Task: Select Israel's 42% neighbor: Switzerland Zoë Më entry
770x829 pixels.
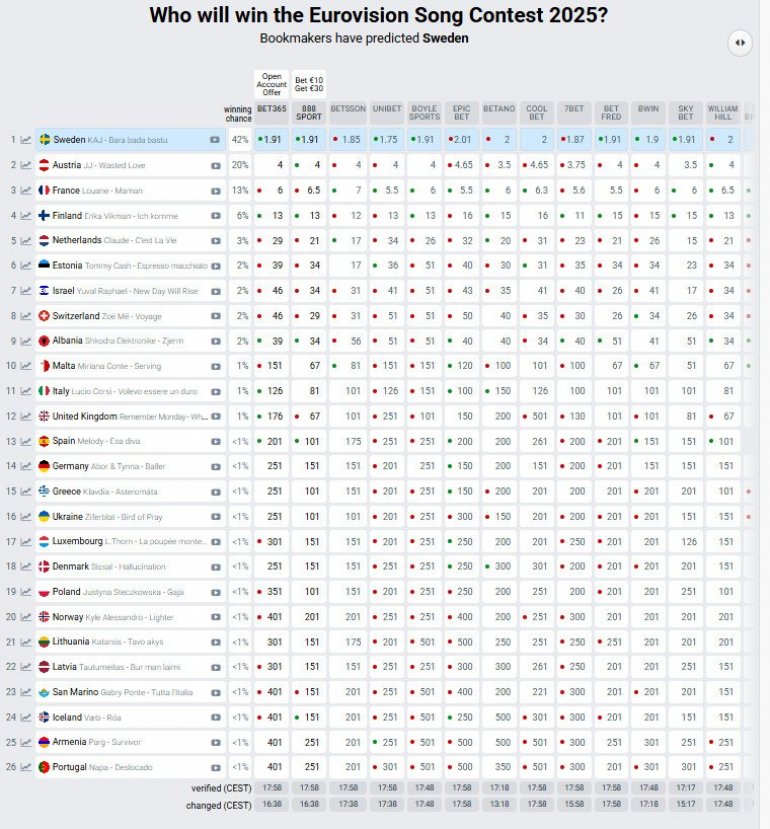Action: click(x=120, y=315)
